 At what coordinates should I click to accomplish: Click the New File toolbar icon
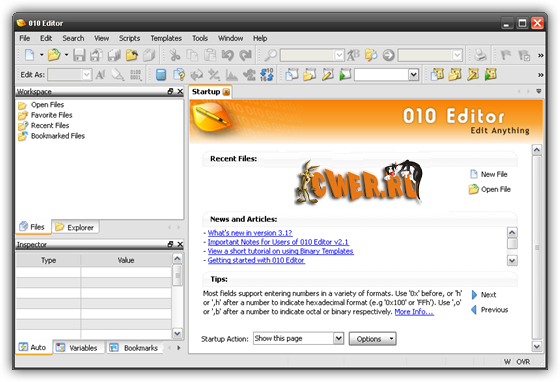(30, 55)
